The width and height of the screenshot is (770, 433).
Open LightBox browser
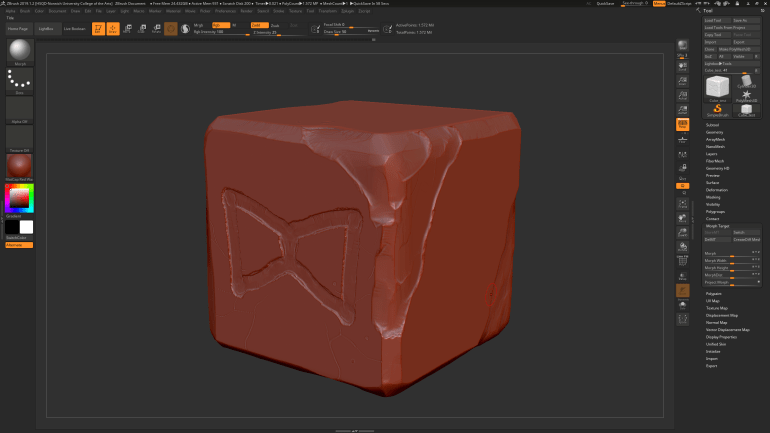[x=47, y=29]
